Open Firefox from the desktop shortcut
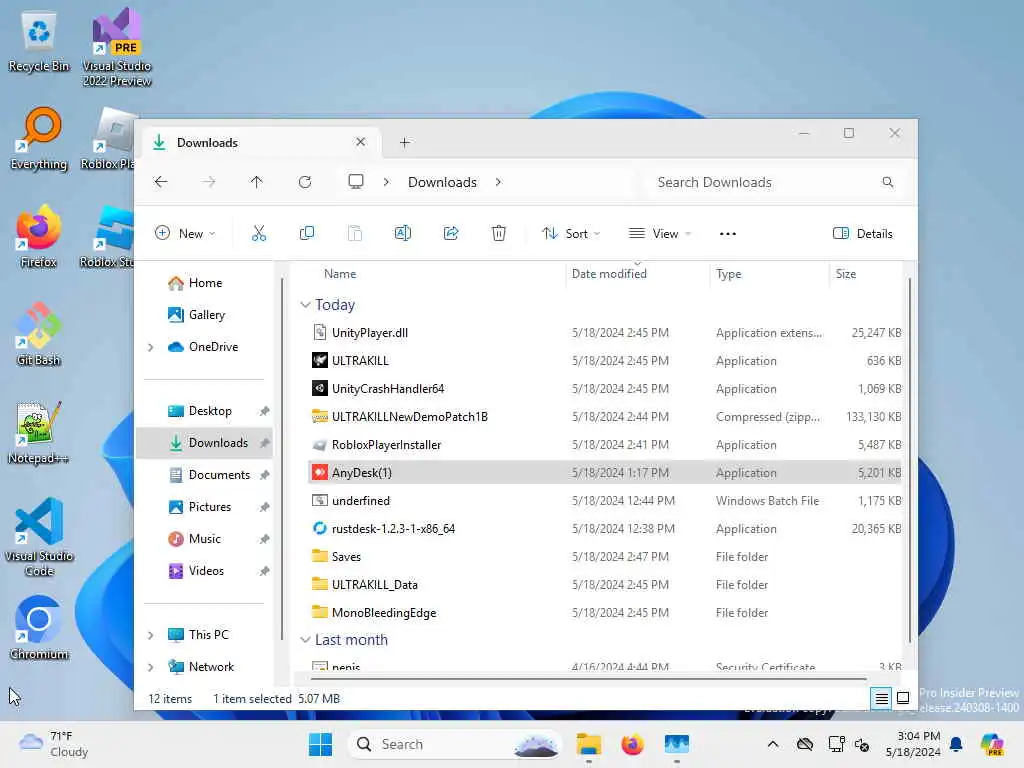Viewport: 1024px width, 768px height. click(x=39, y=236)
